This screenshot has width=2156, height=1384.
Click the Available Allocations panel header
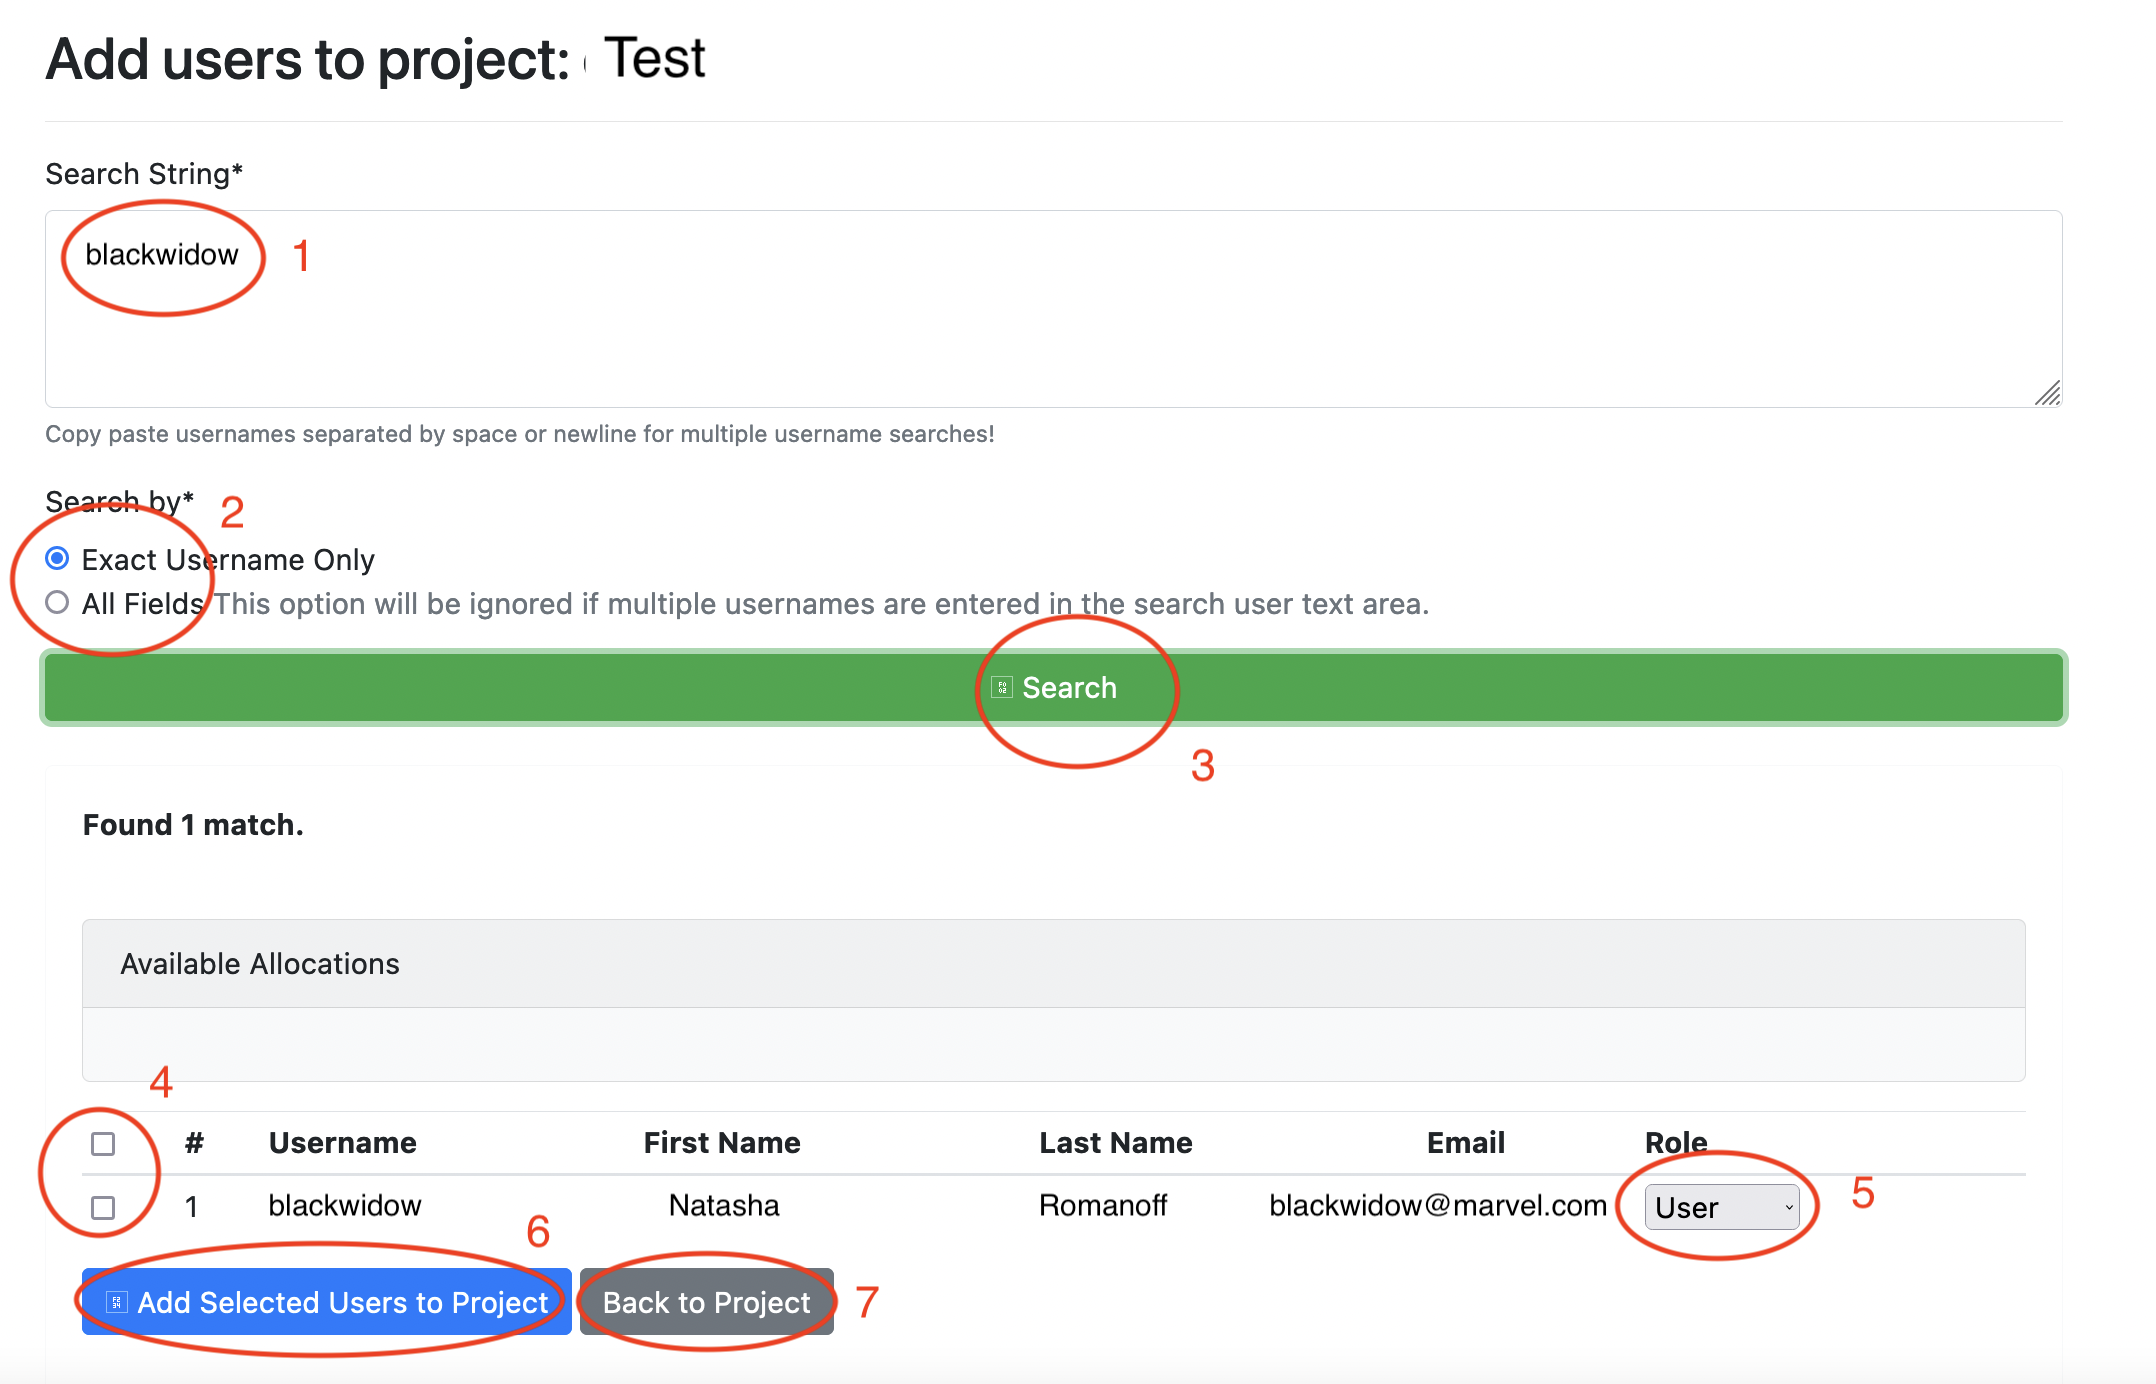click(1054, 964)
